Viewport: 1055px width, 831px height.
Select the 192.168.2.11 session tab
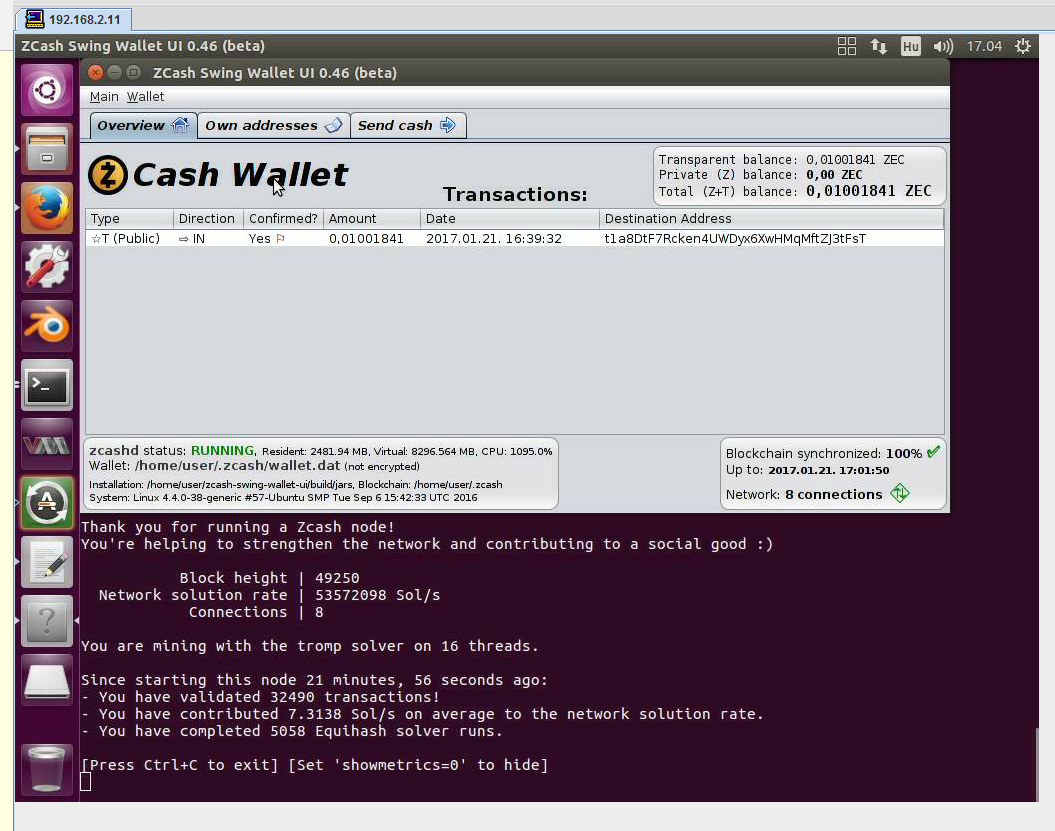(x=73, y=20)
